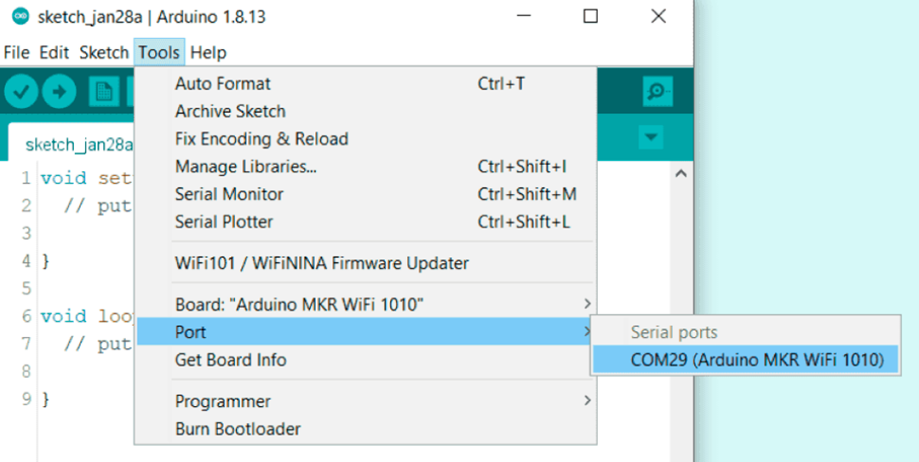Select Manage Libraries menu entry

(246, 166)
